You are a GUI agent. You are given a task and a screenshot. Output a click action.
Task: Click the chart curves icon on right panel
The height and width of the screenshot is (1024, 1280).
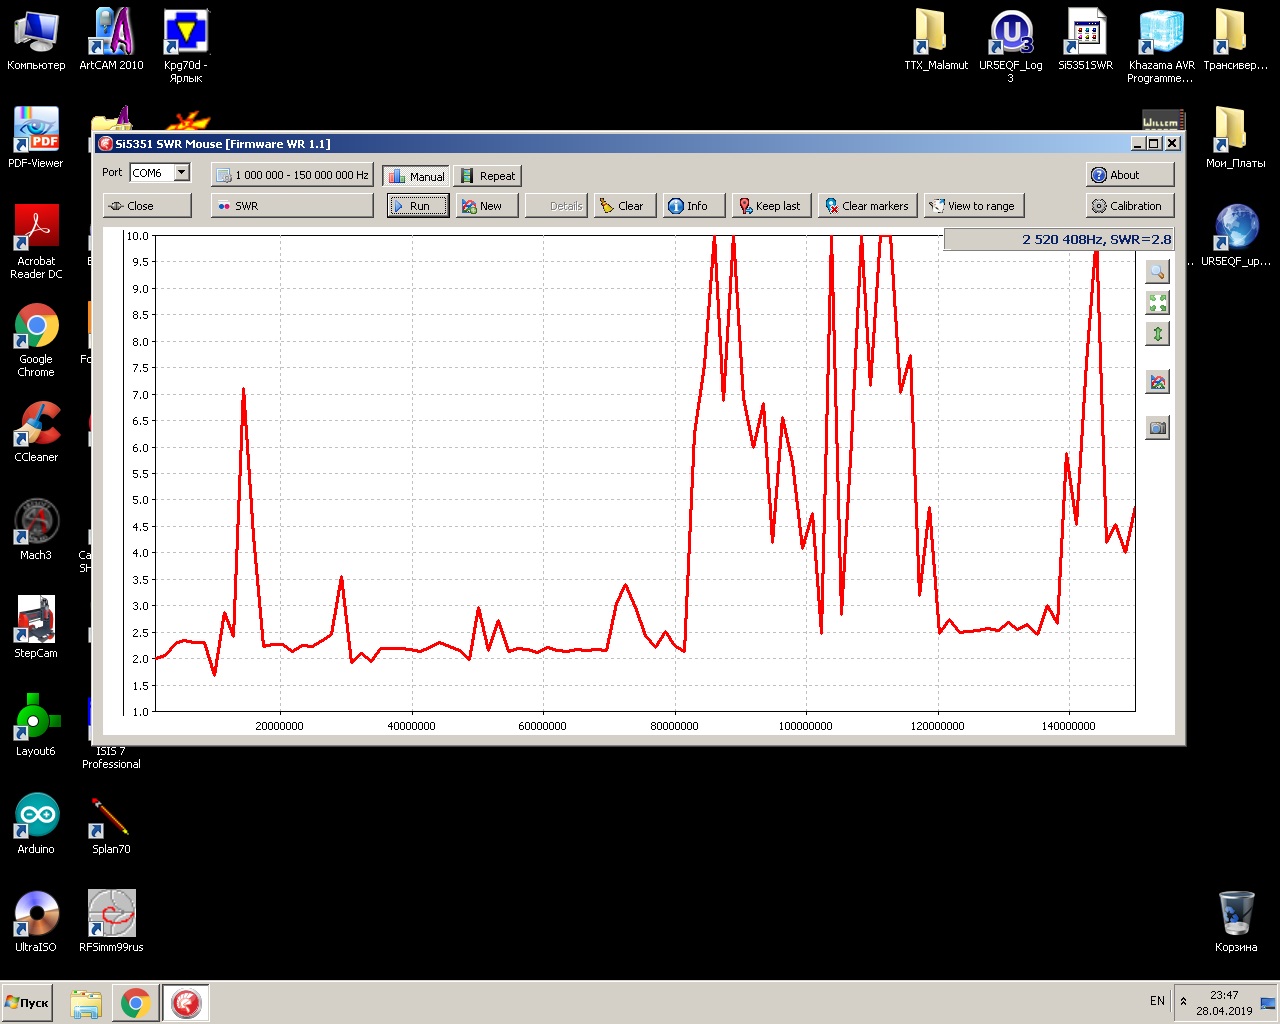pyautogui.click(x=1157, y=382)
